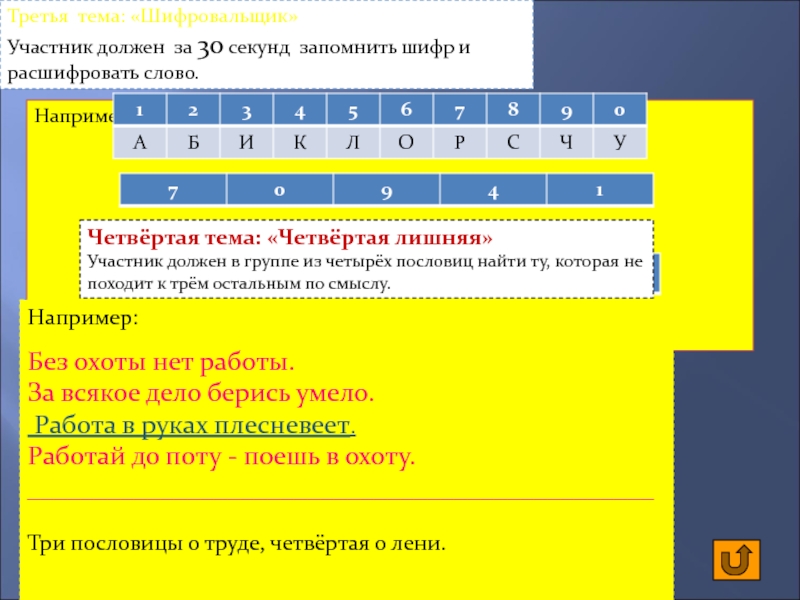Select cipher header cell '1'
Viewport: 800px width, 600px height.
[140, 109]
